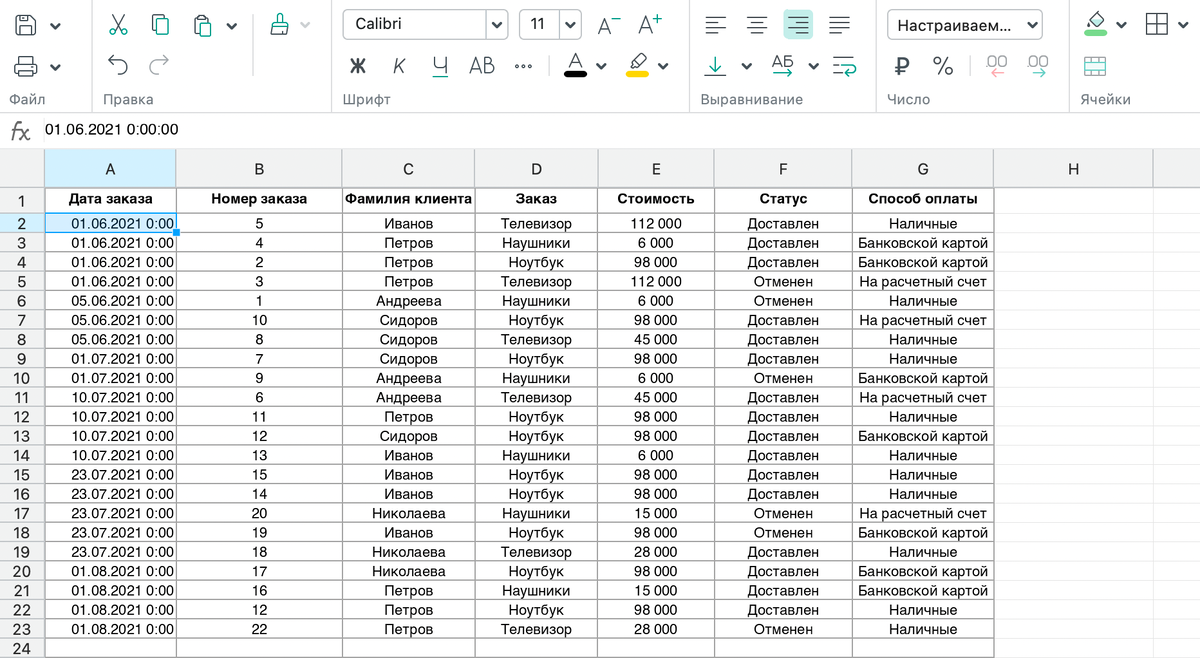Image resolution: width=1200 pixels, height=658 pixels.
Task: Select header cell 'Способ оплаты'
Action: pyautogui.click(x=923, y=199)
